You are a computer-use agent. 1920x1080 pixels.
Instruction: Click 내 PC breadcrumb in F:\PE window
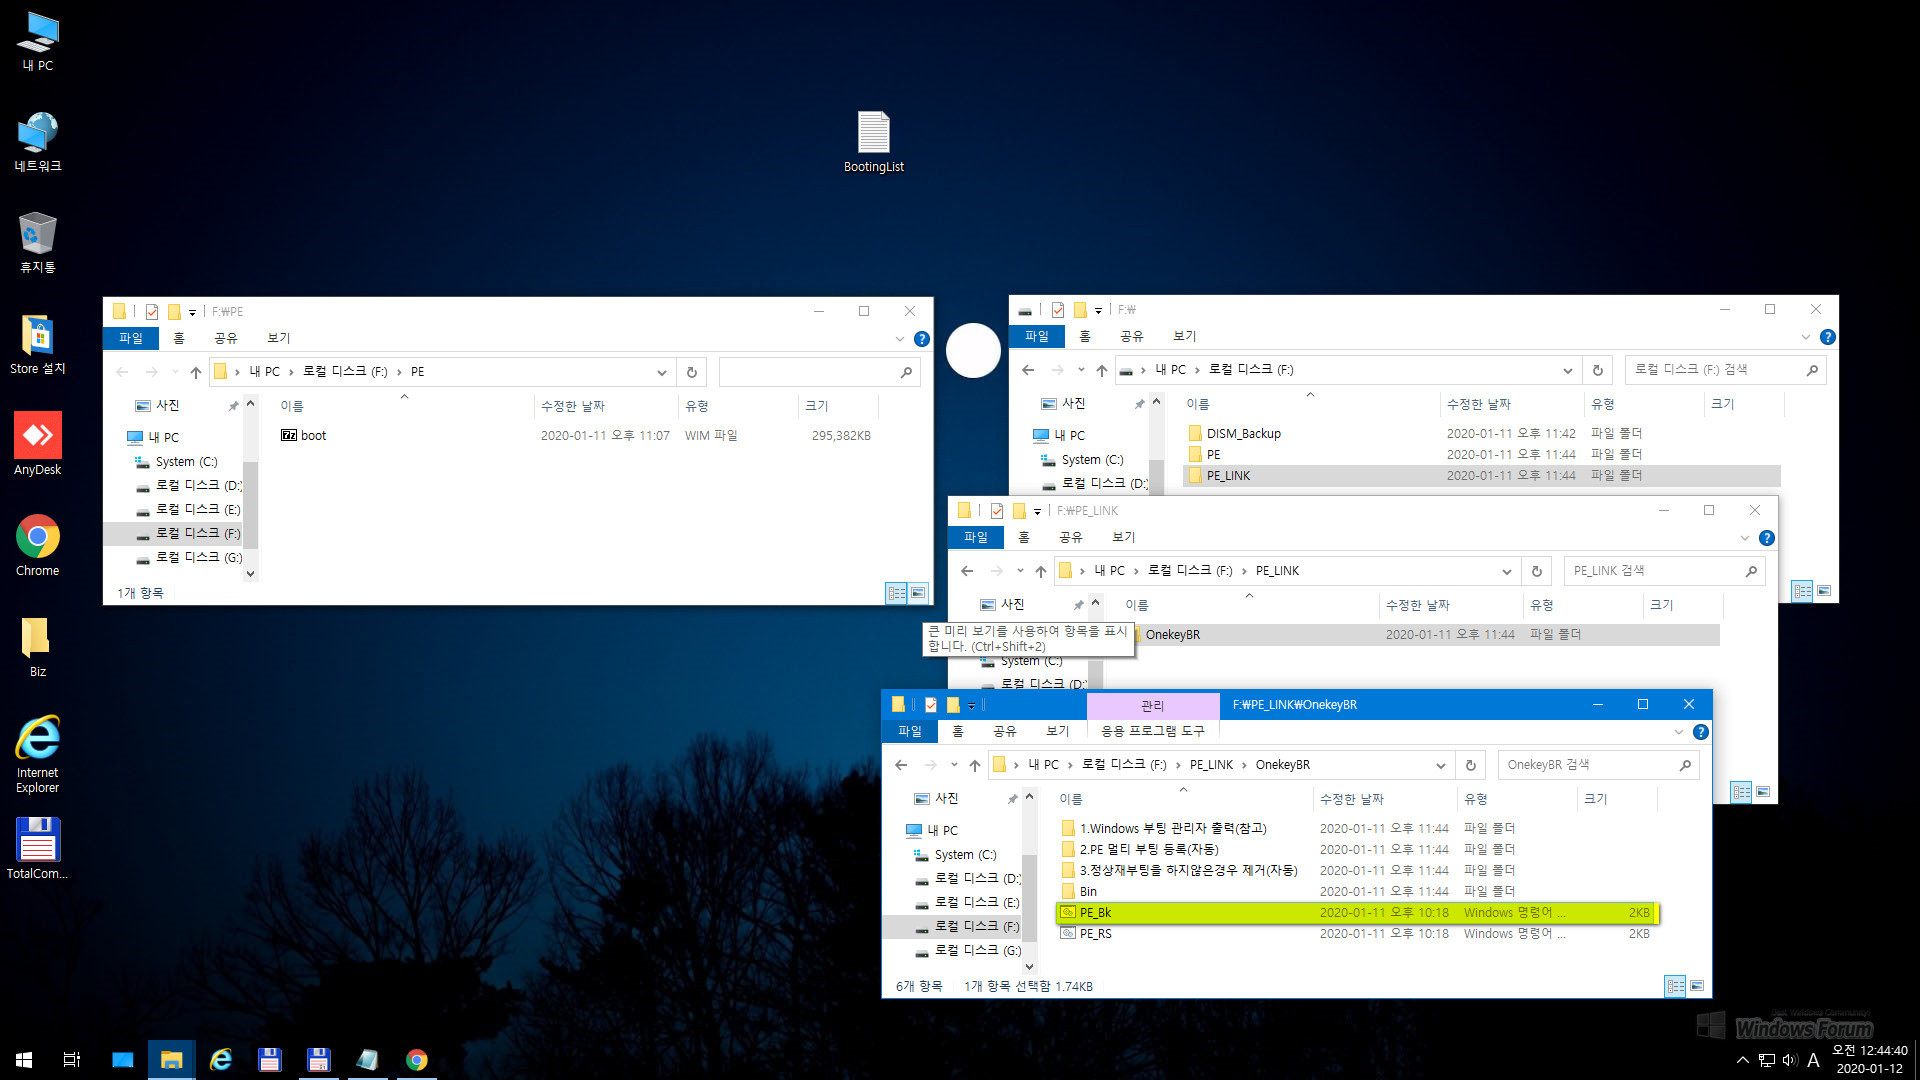coord(264,372)
